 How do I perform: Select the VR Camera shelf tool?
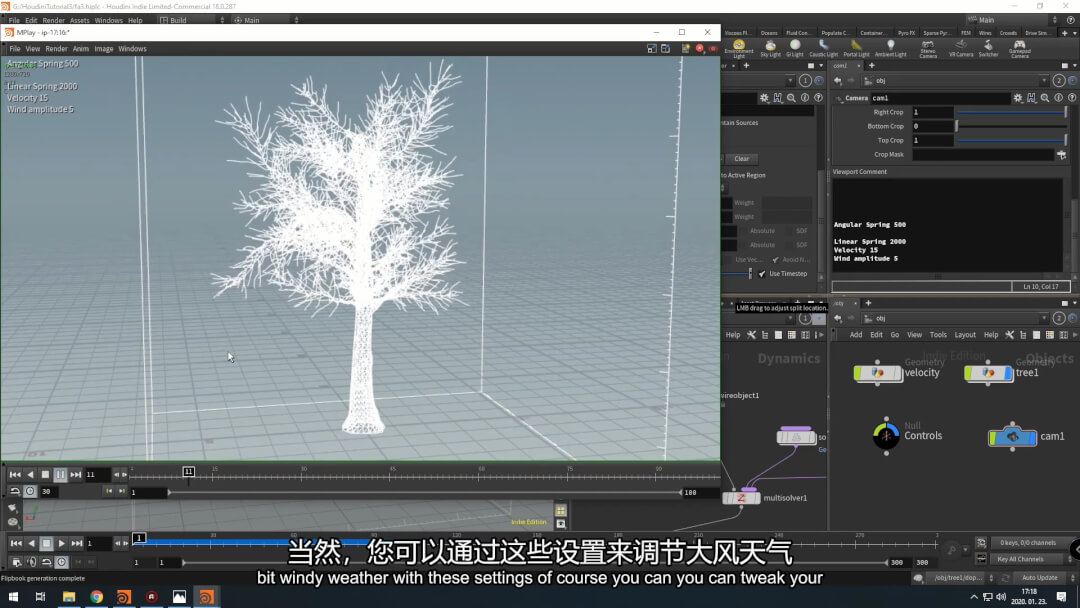[961, 48]
